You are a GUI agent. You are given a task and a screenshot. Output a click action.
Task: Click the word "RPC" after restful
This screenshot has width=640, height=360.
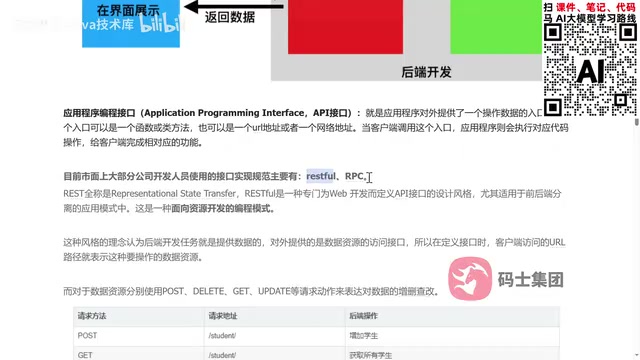coord(354,176)
